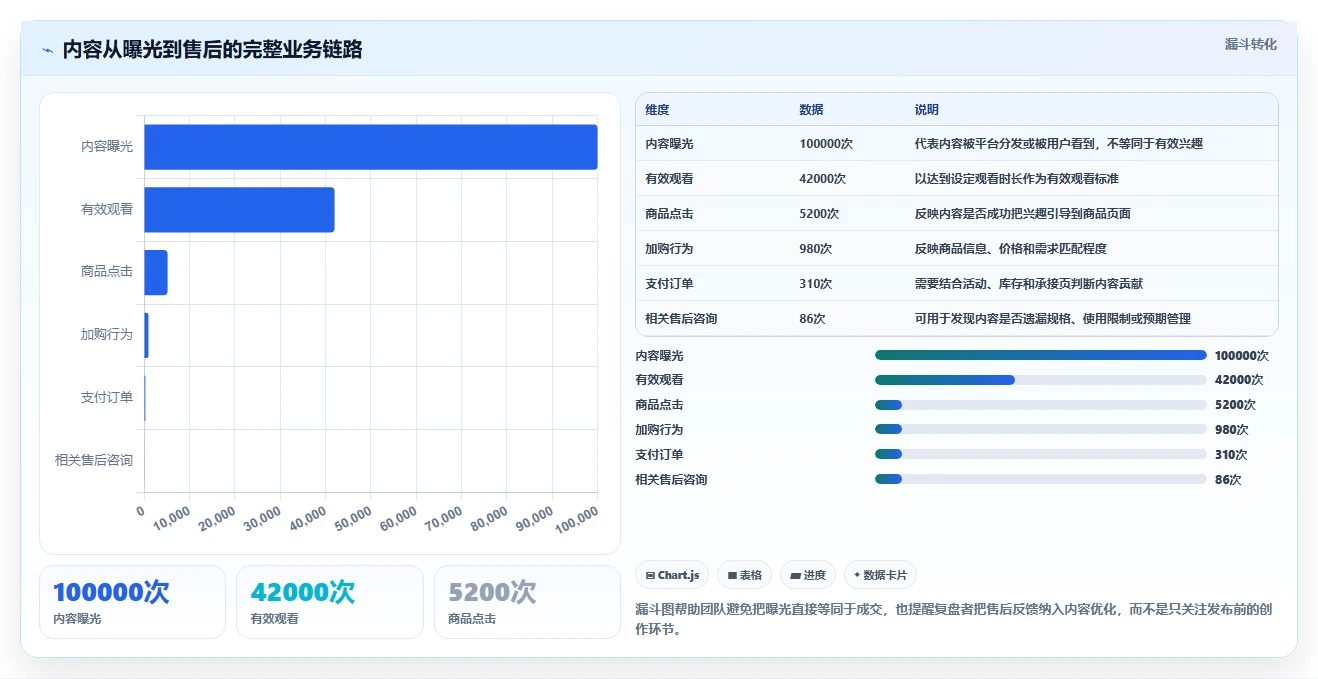The width and height of the screenshot is (1318, 679).
Task: Click the 支付订单 cell in the table
Action: pos(669,284)
